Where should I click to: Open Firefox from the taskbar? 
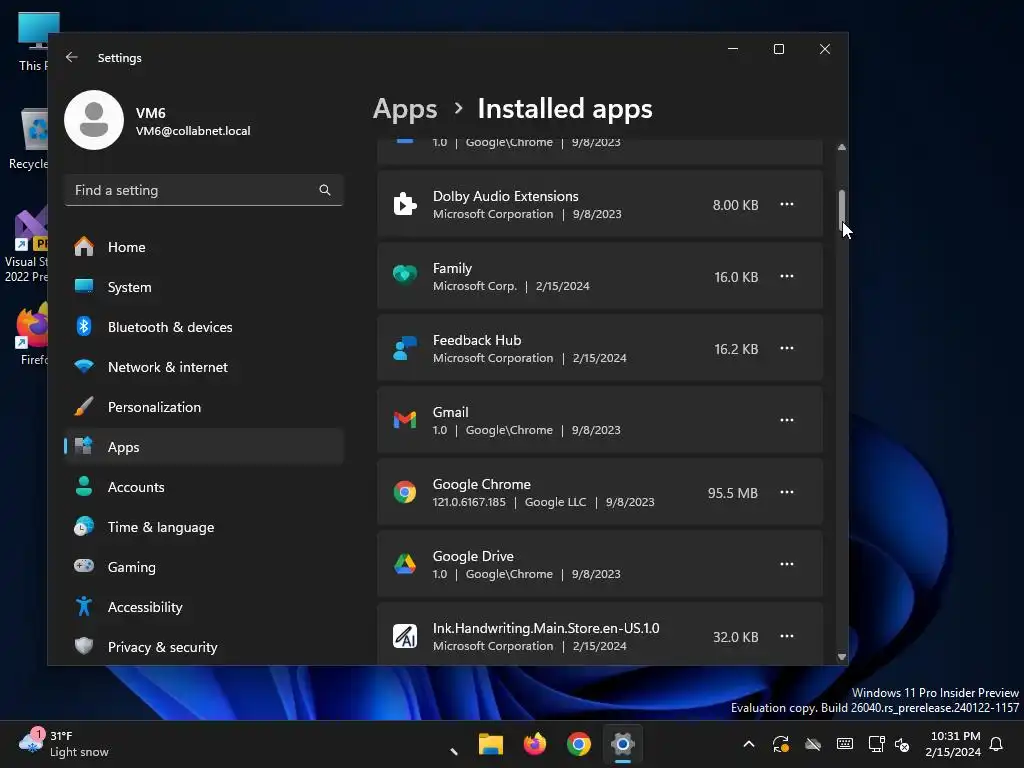point(535,744)
